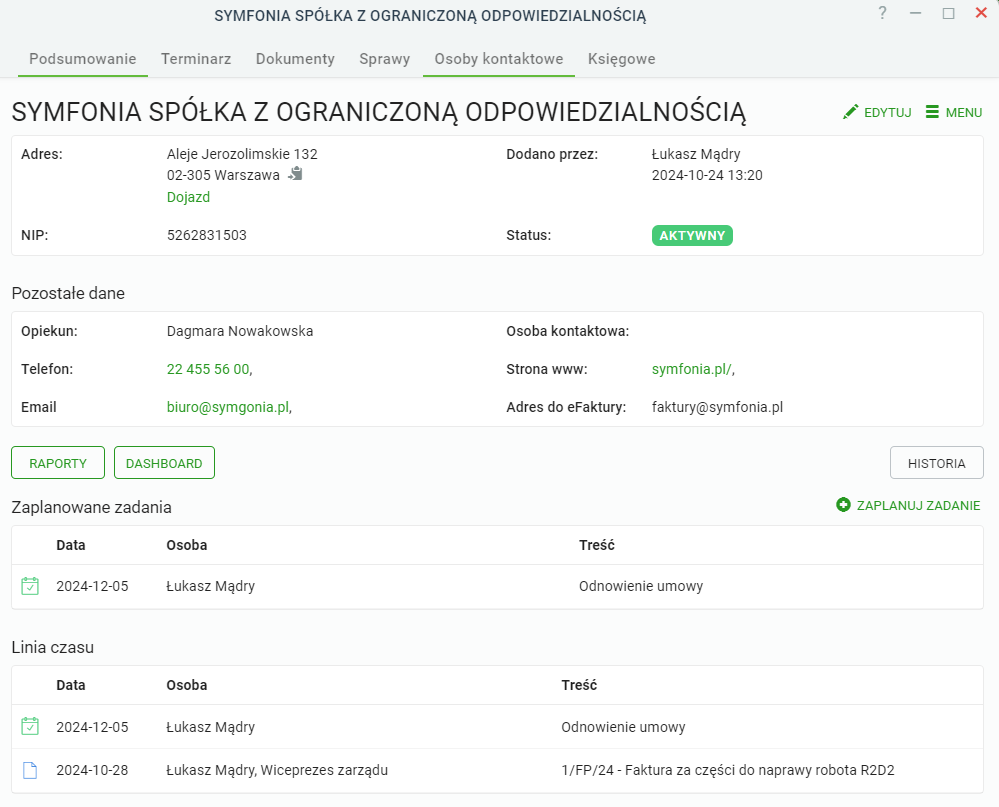Click the HISTORIA button
The width and height of the screenshot is (999, 807).
[937, 463]
